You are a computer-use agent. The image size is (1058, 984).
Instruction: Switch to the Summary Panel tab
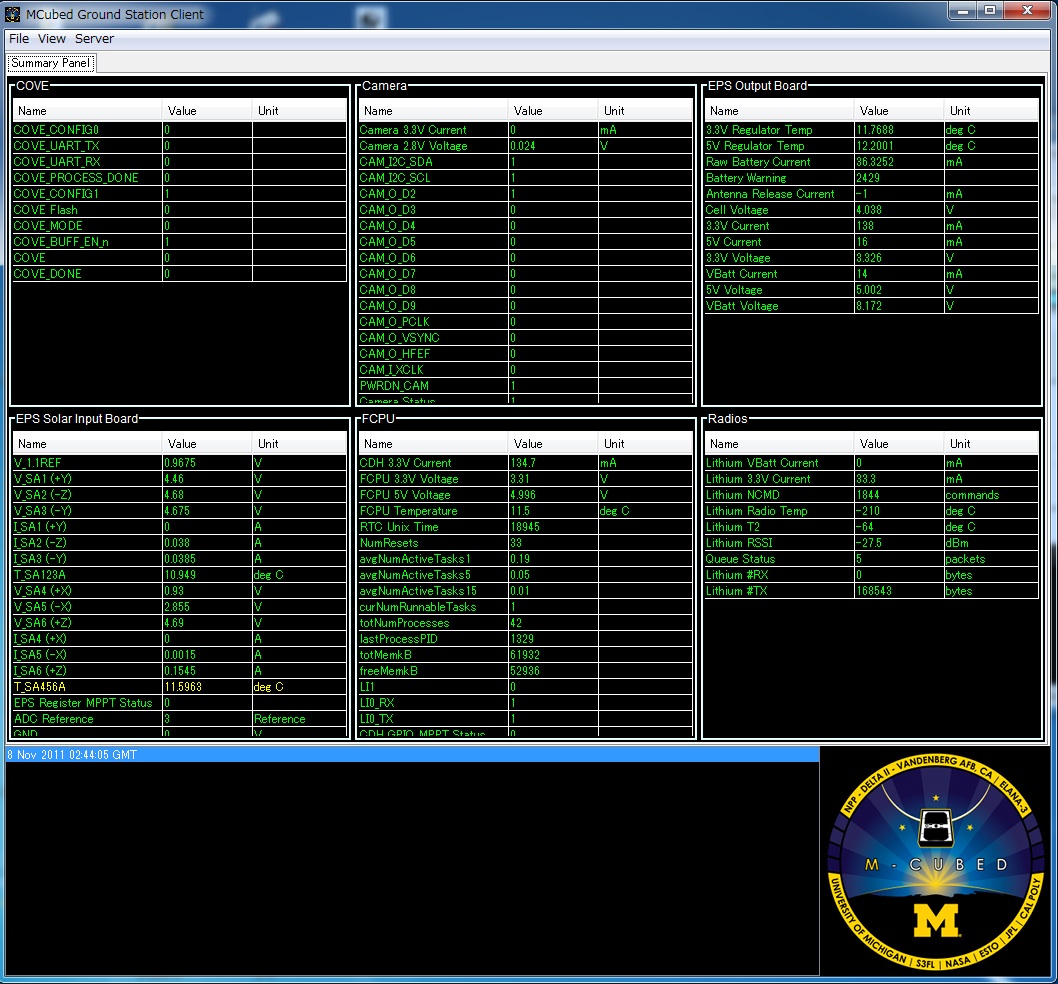tap(50, 62)
